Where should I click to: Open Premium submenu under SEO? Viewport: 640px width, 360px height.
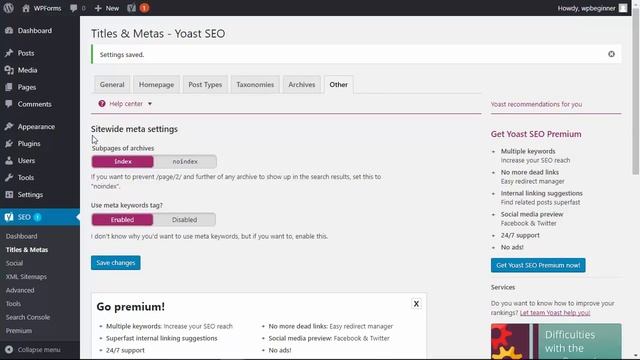pyautogui.click(x=19, y=331)
